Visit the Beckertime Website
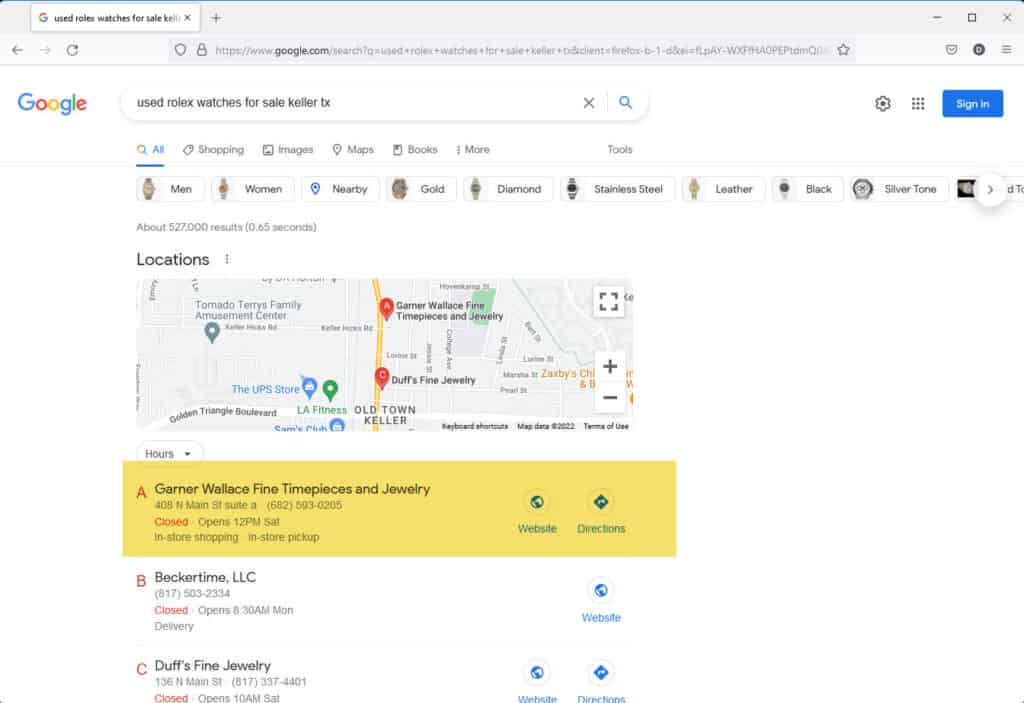The width and height of the screenshot is (1024, 703). pyautogui.click(x=601, y=602)
